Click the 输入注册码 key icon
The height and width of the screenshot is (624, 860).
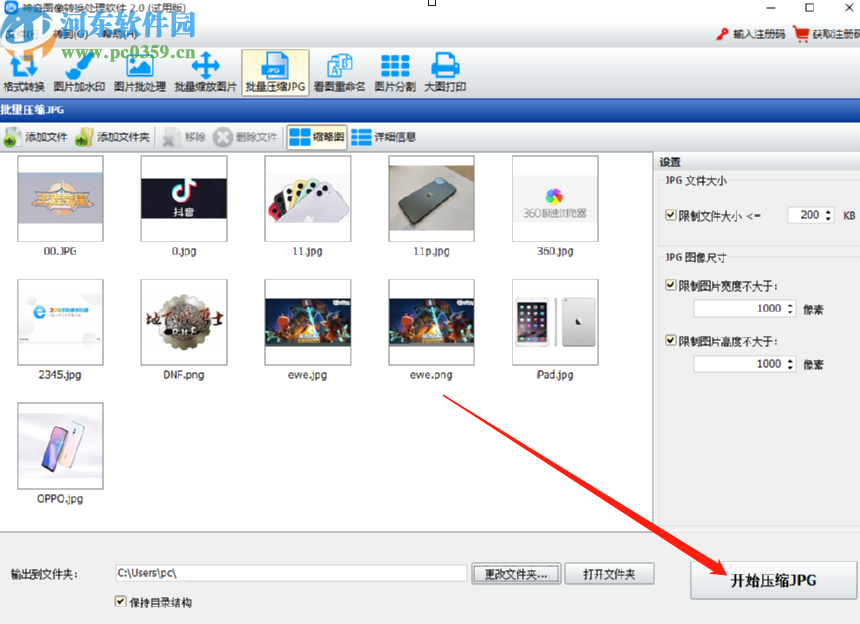722,34
